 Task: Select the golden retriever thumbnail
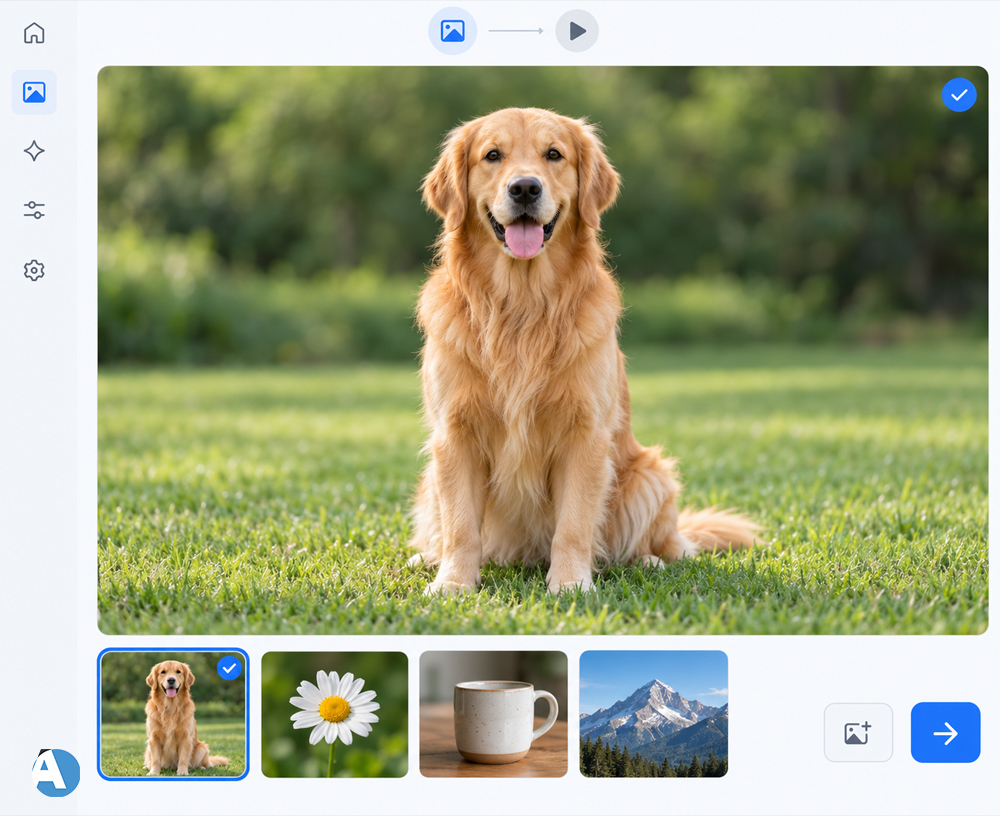point(173,714)
